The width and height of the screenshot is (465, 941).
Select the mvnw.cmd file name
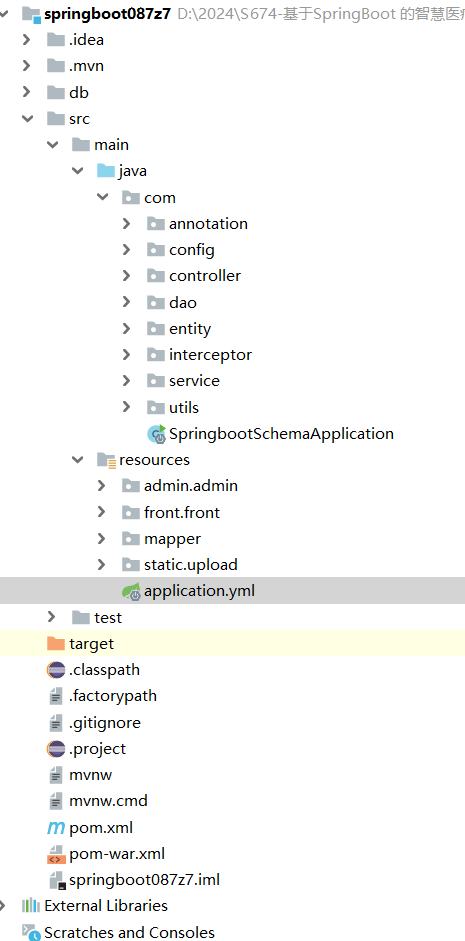(x=108, y=801)
